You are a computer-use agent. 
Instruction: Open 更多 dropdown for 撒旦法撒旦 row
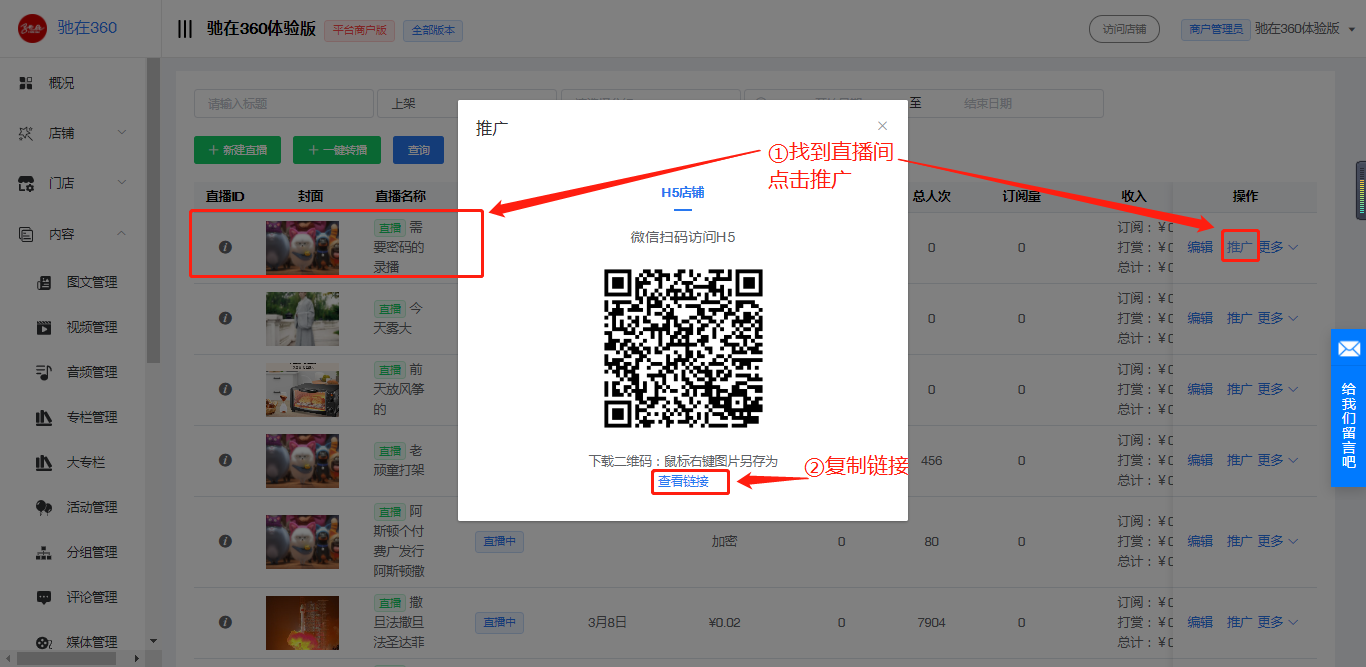click(x=1277, y=622)
